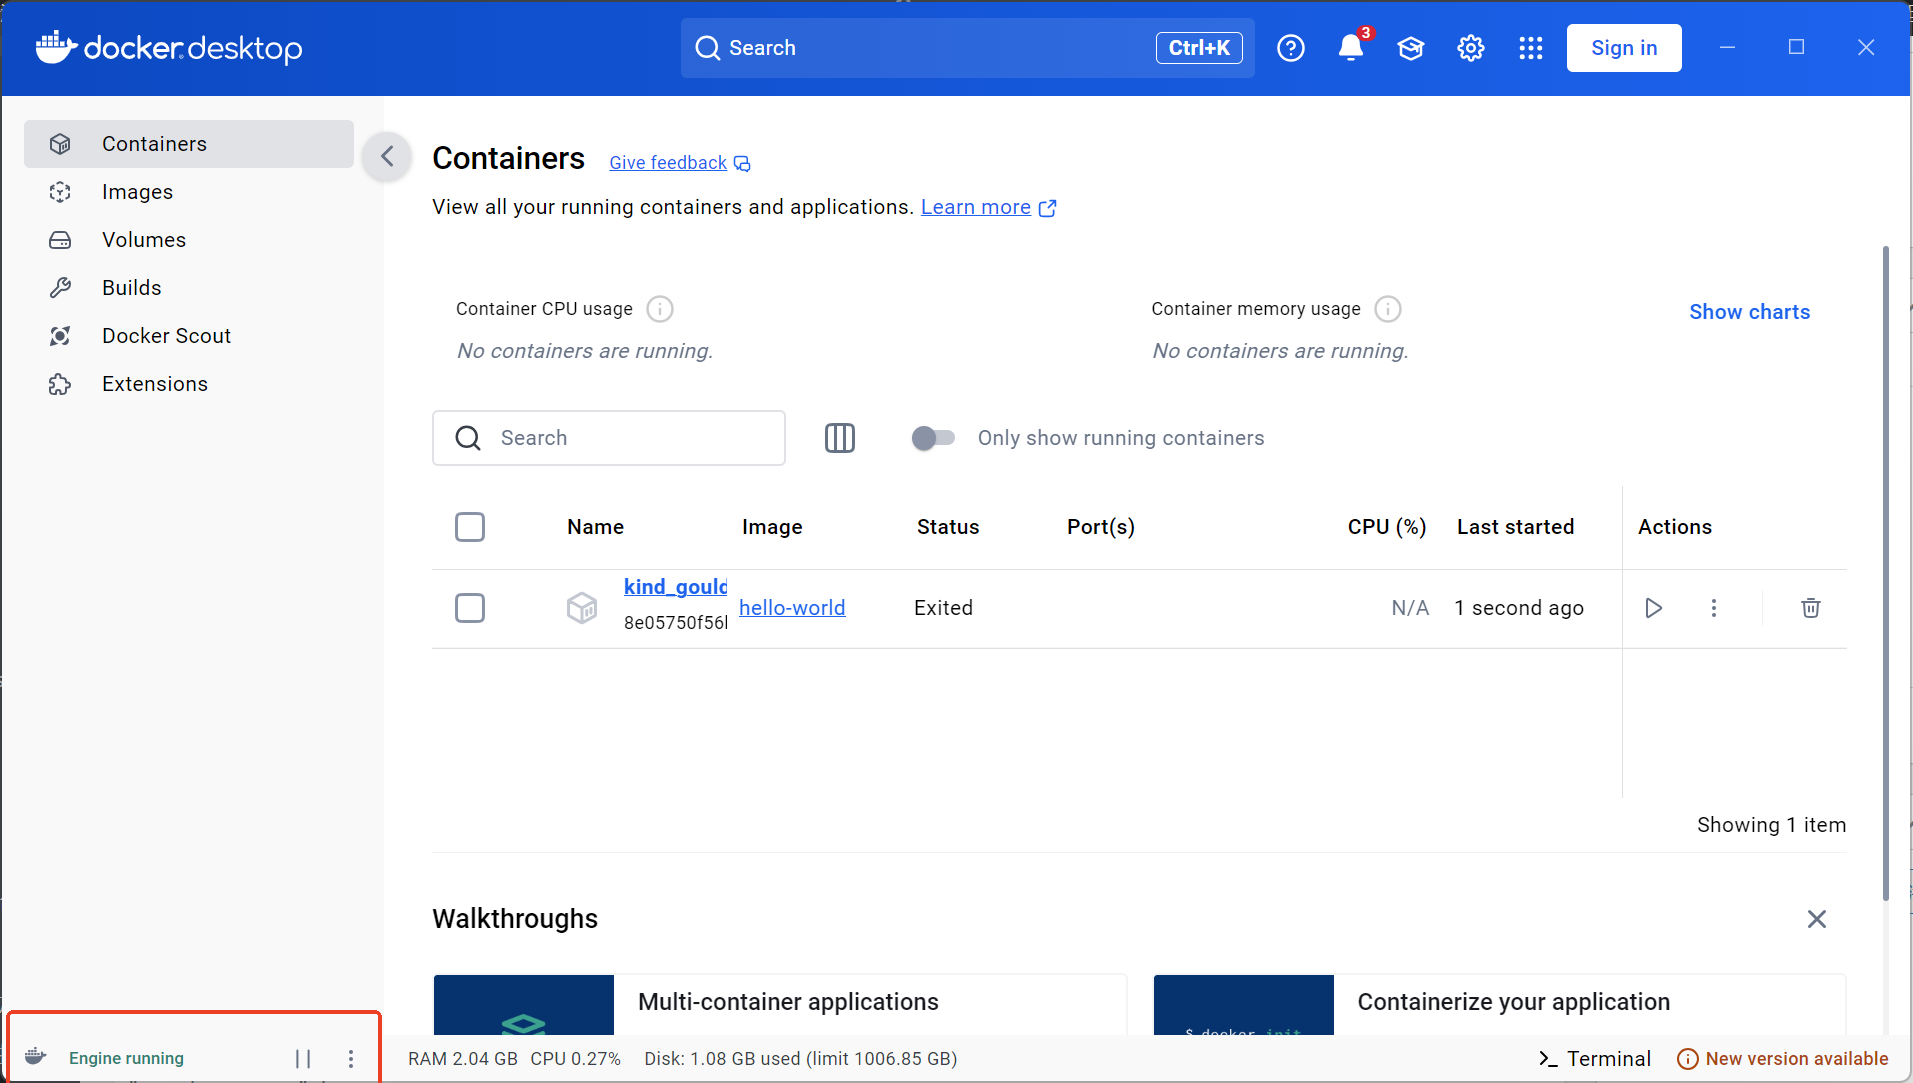
Task: Sort by the Status column header
Action: [x=948, y=527]
